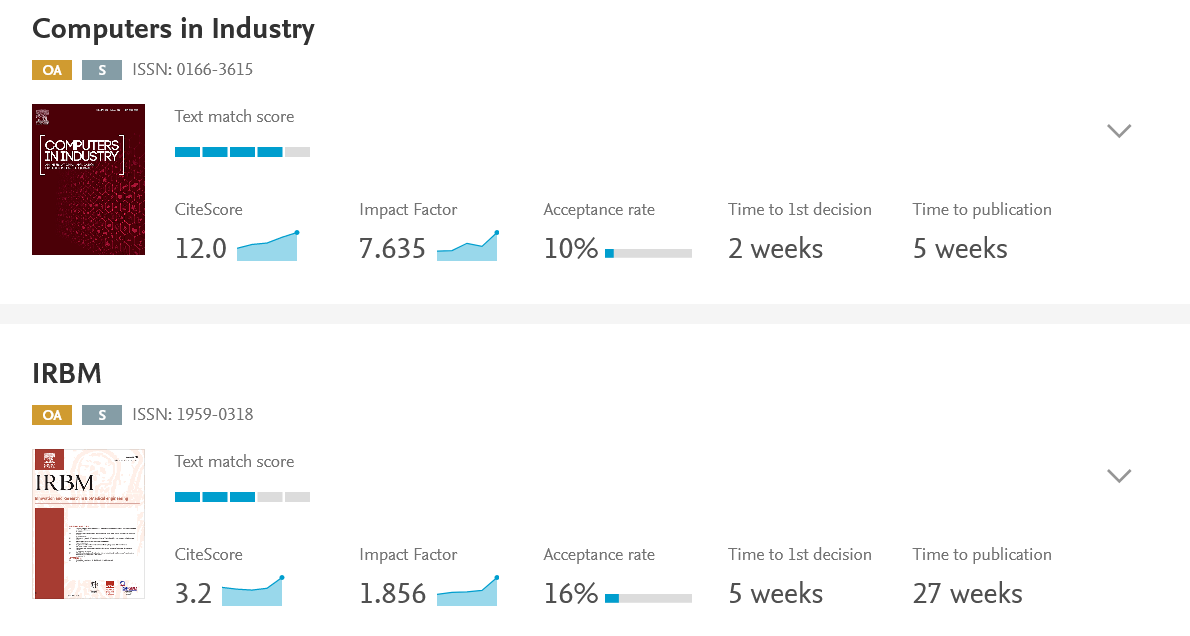The image size is (1190, 636).
Task: Click the 27 weeks time to publication value
Action: [967, 594]
